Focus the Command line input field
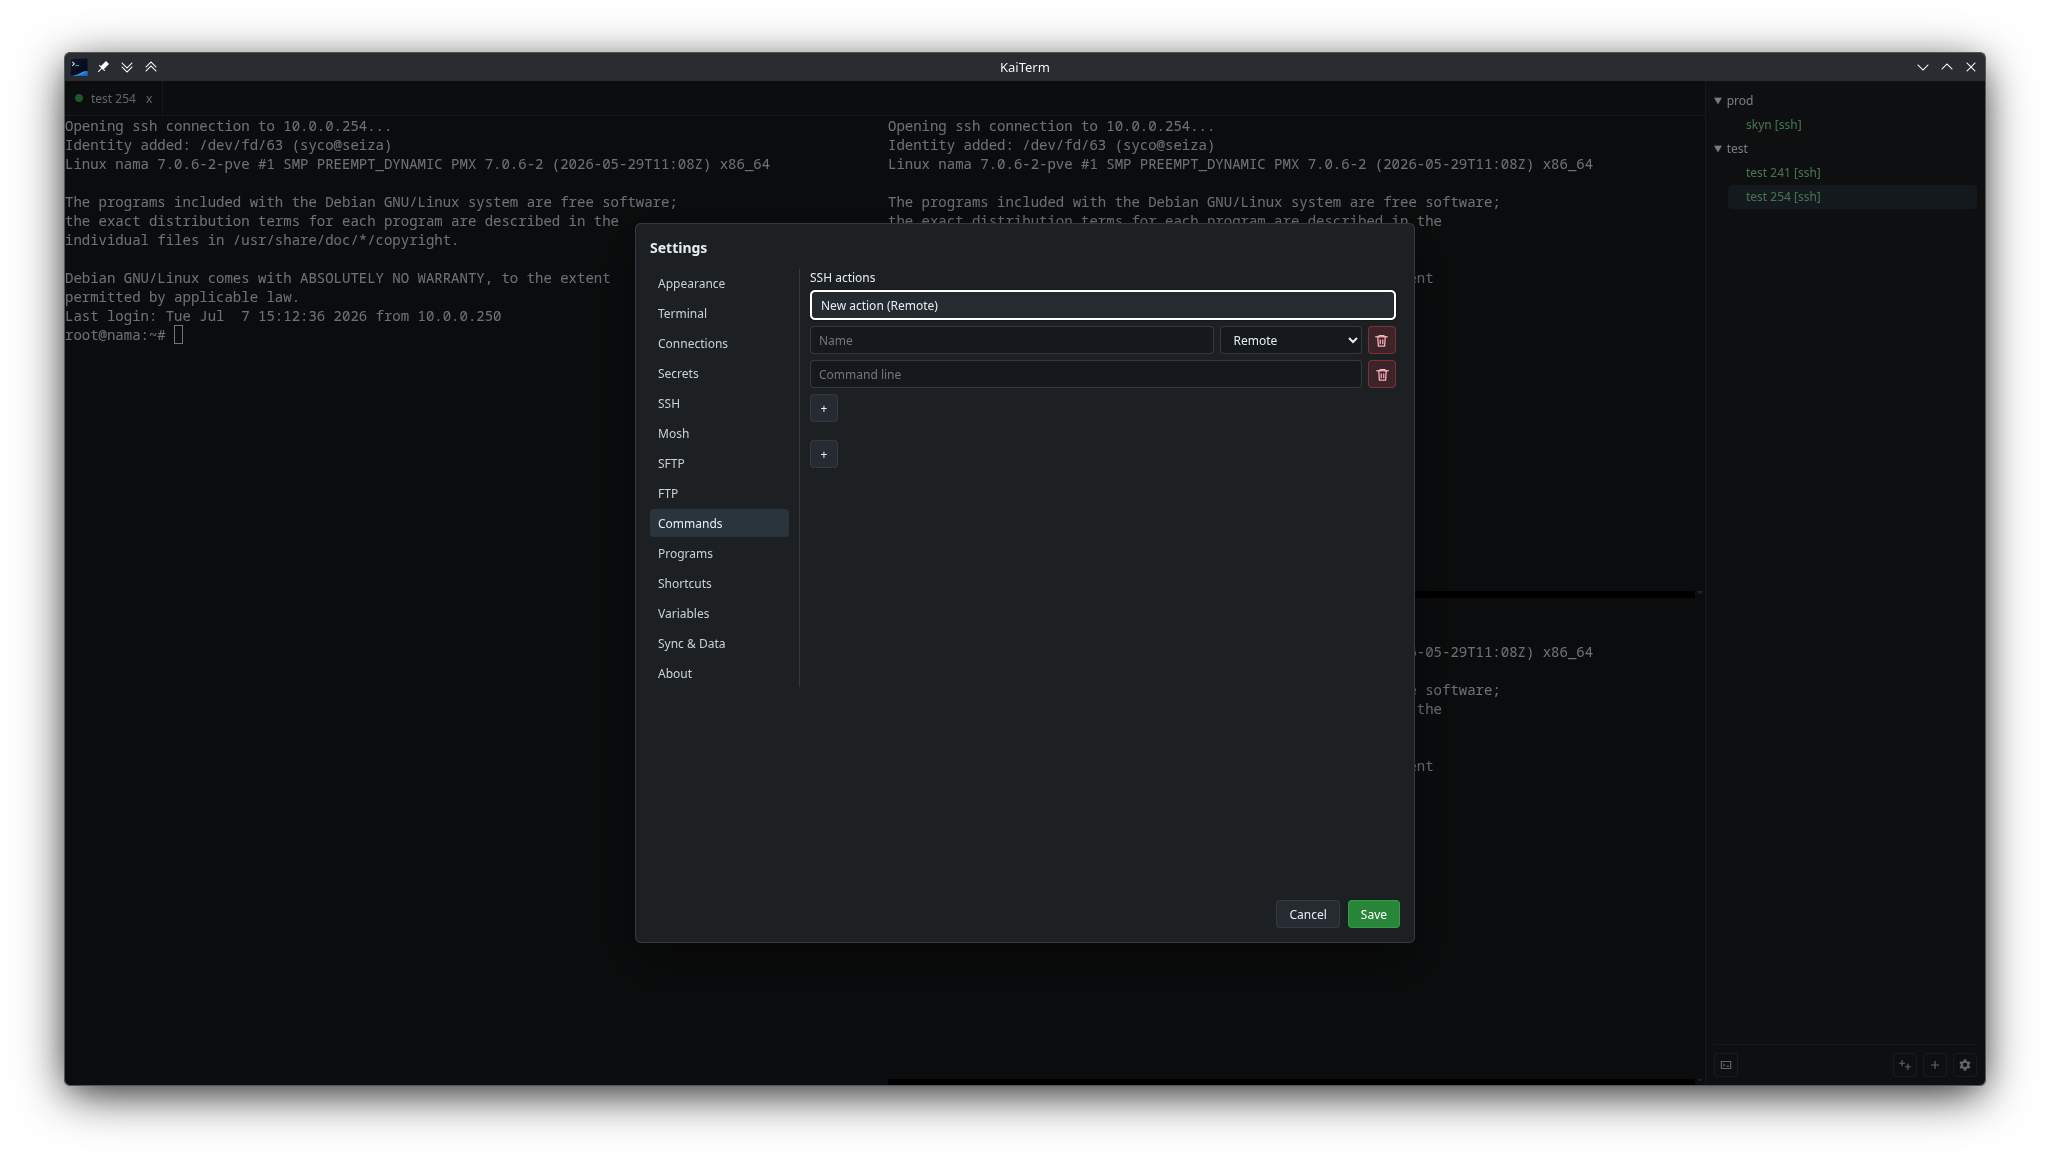2050x1162 pixels. [1085, 375]
